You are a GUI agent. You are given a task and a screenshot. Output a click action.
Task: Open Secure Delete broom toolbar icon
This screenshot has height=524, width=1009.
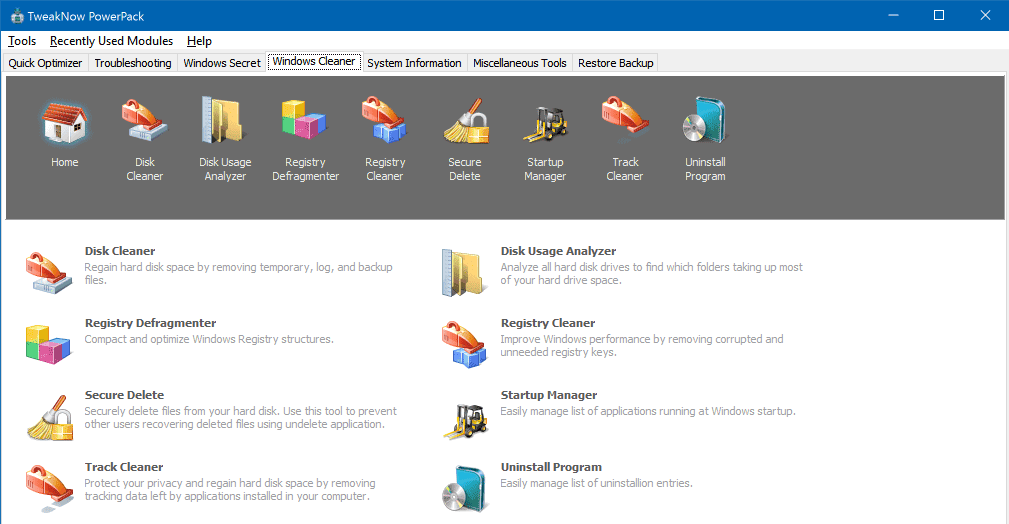click(465, 120)
